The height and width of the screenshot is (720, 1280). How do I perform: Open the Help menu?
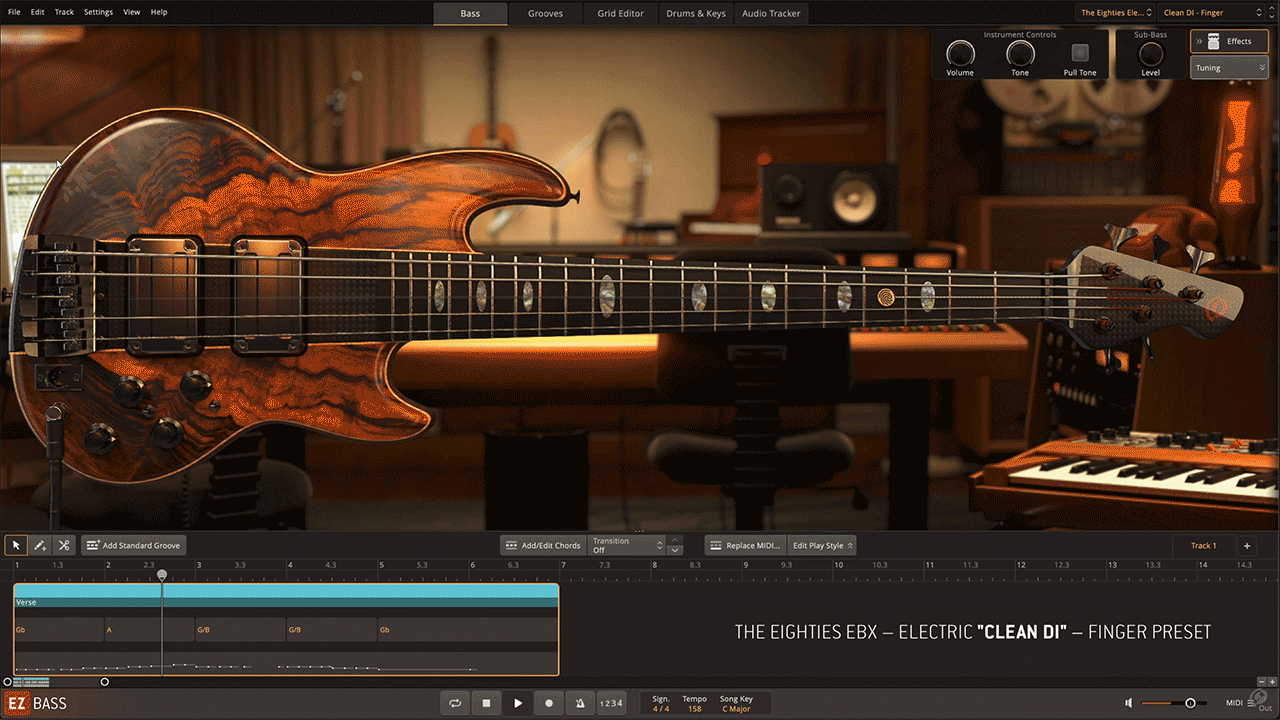pos(159,12)
